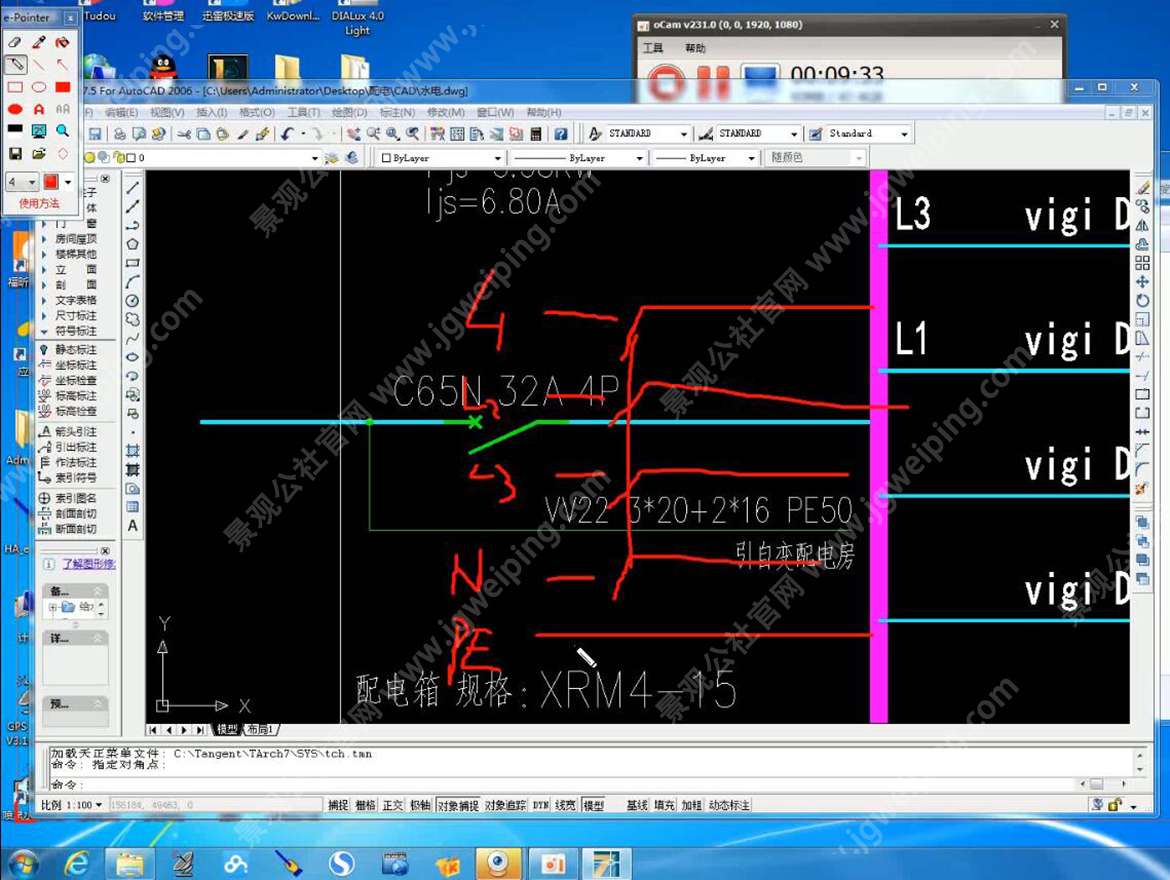Viewport: 1170px width, 880px height.
Task: Click the magnifier tool in e-Pointer
Action: (63, 131)
